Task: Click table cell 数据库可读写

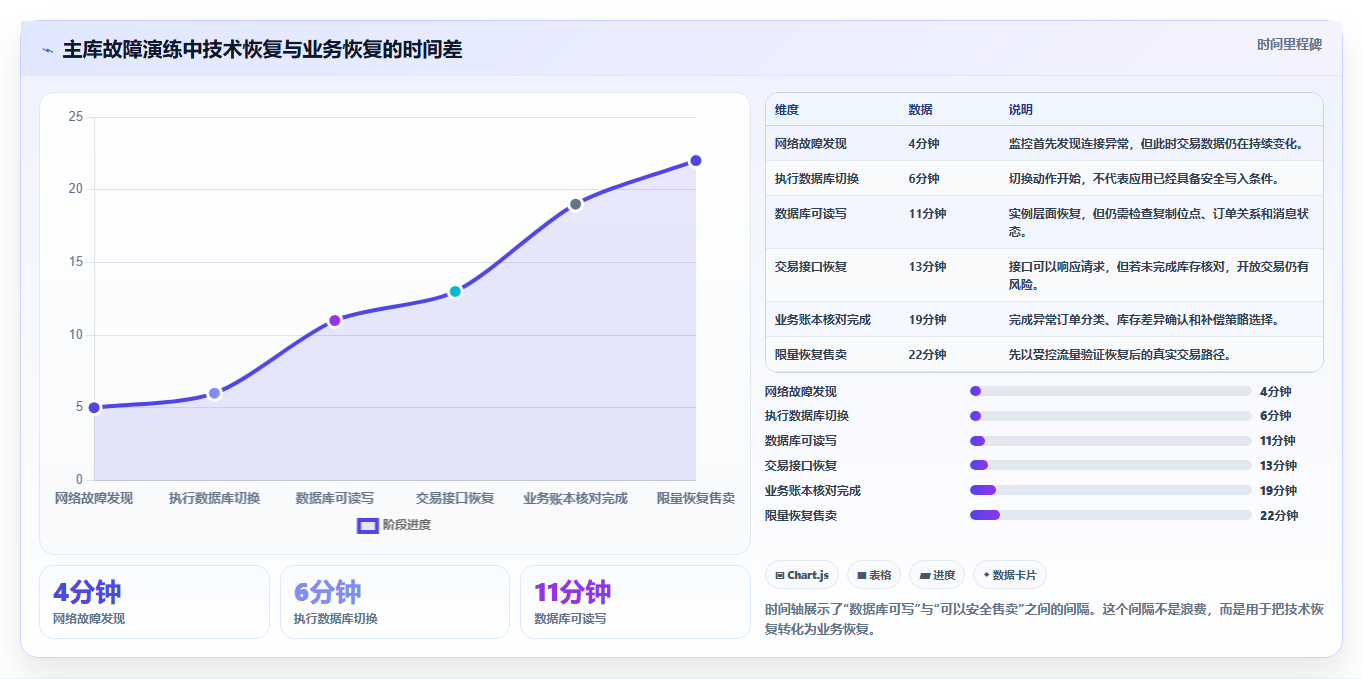Action: (811, 214)
